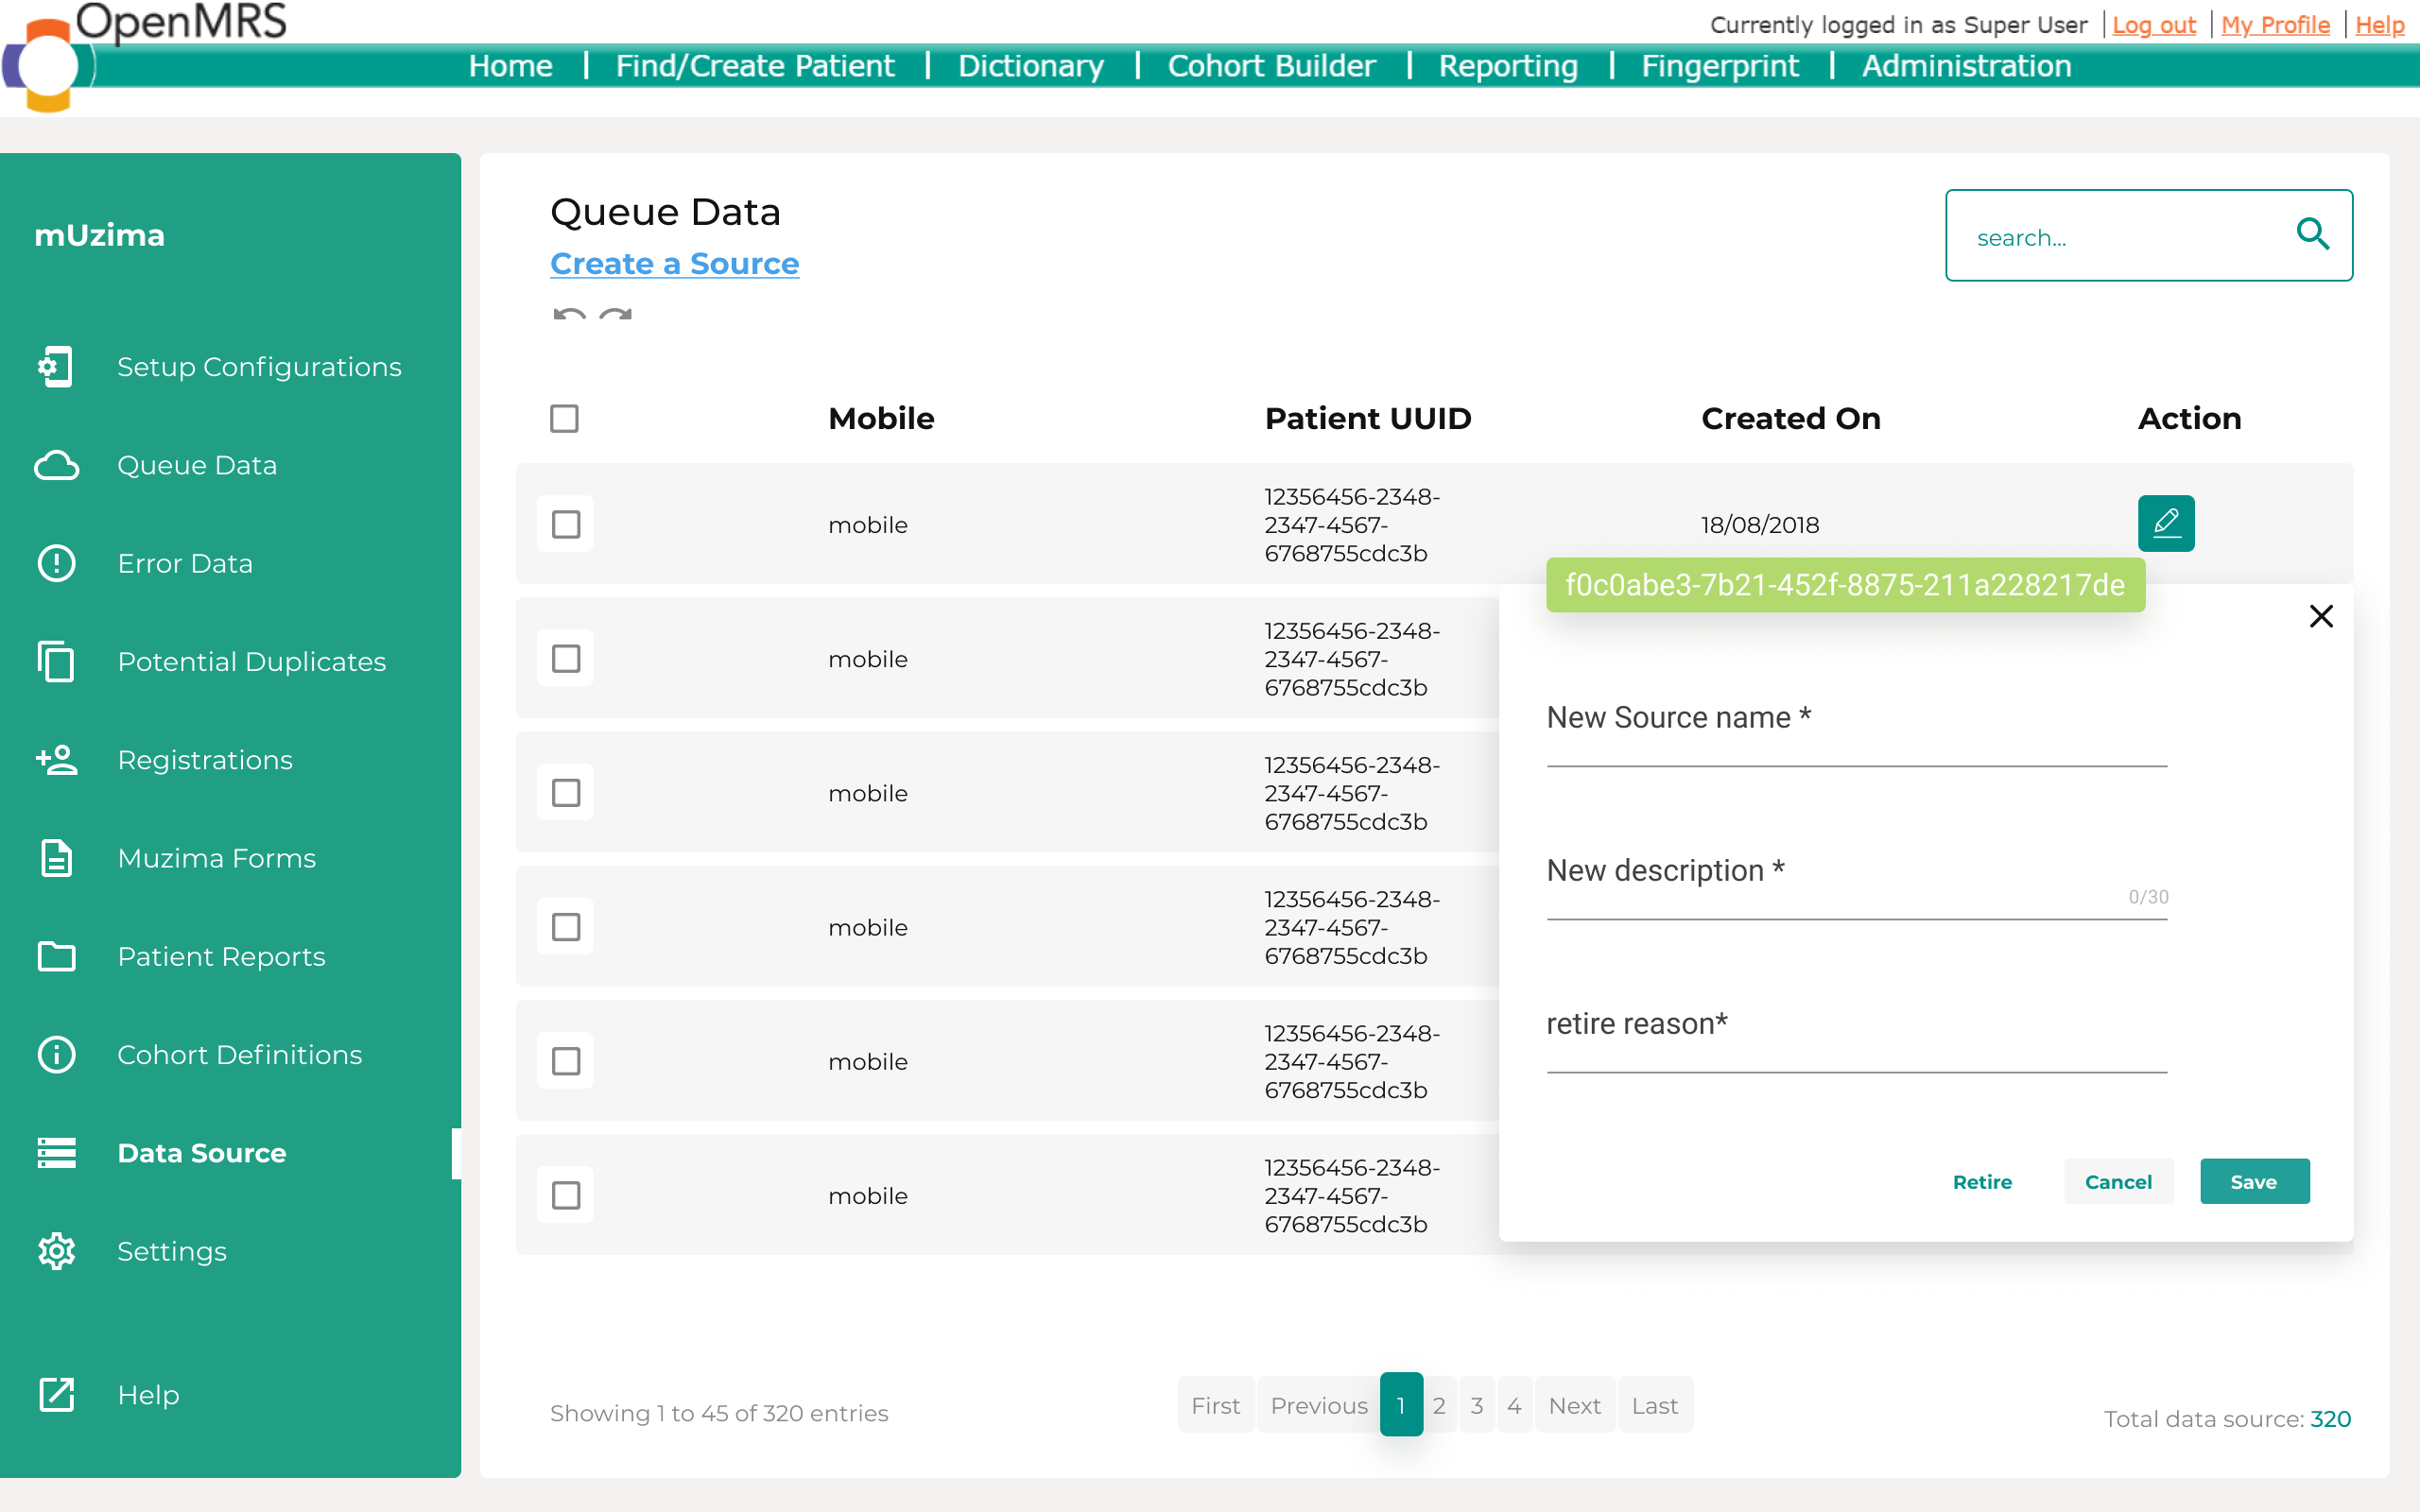Open the My Profile link
2420x1512 pixels.
(x=2275, y=25)
